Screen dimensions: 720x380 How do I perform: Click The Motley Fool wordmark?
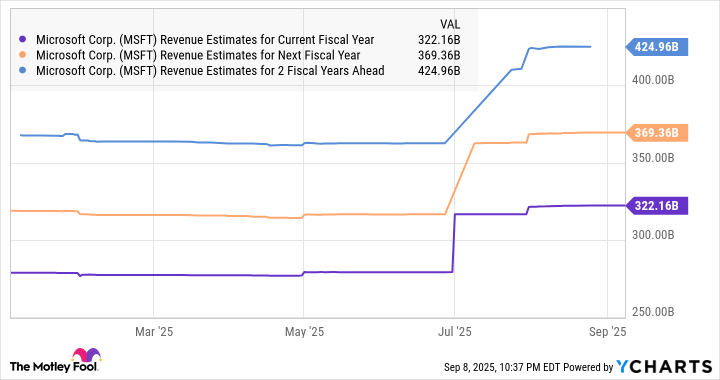coord(54,366)
